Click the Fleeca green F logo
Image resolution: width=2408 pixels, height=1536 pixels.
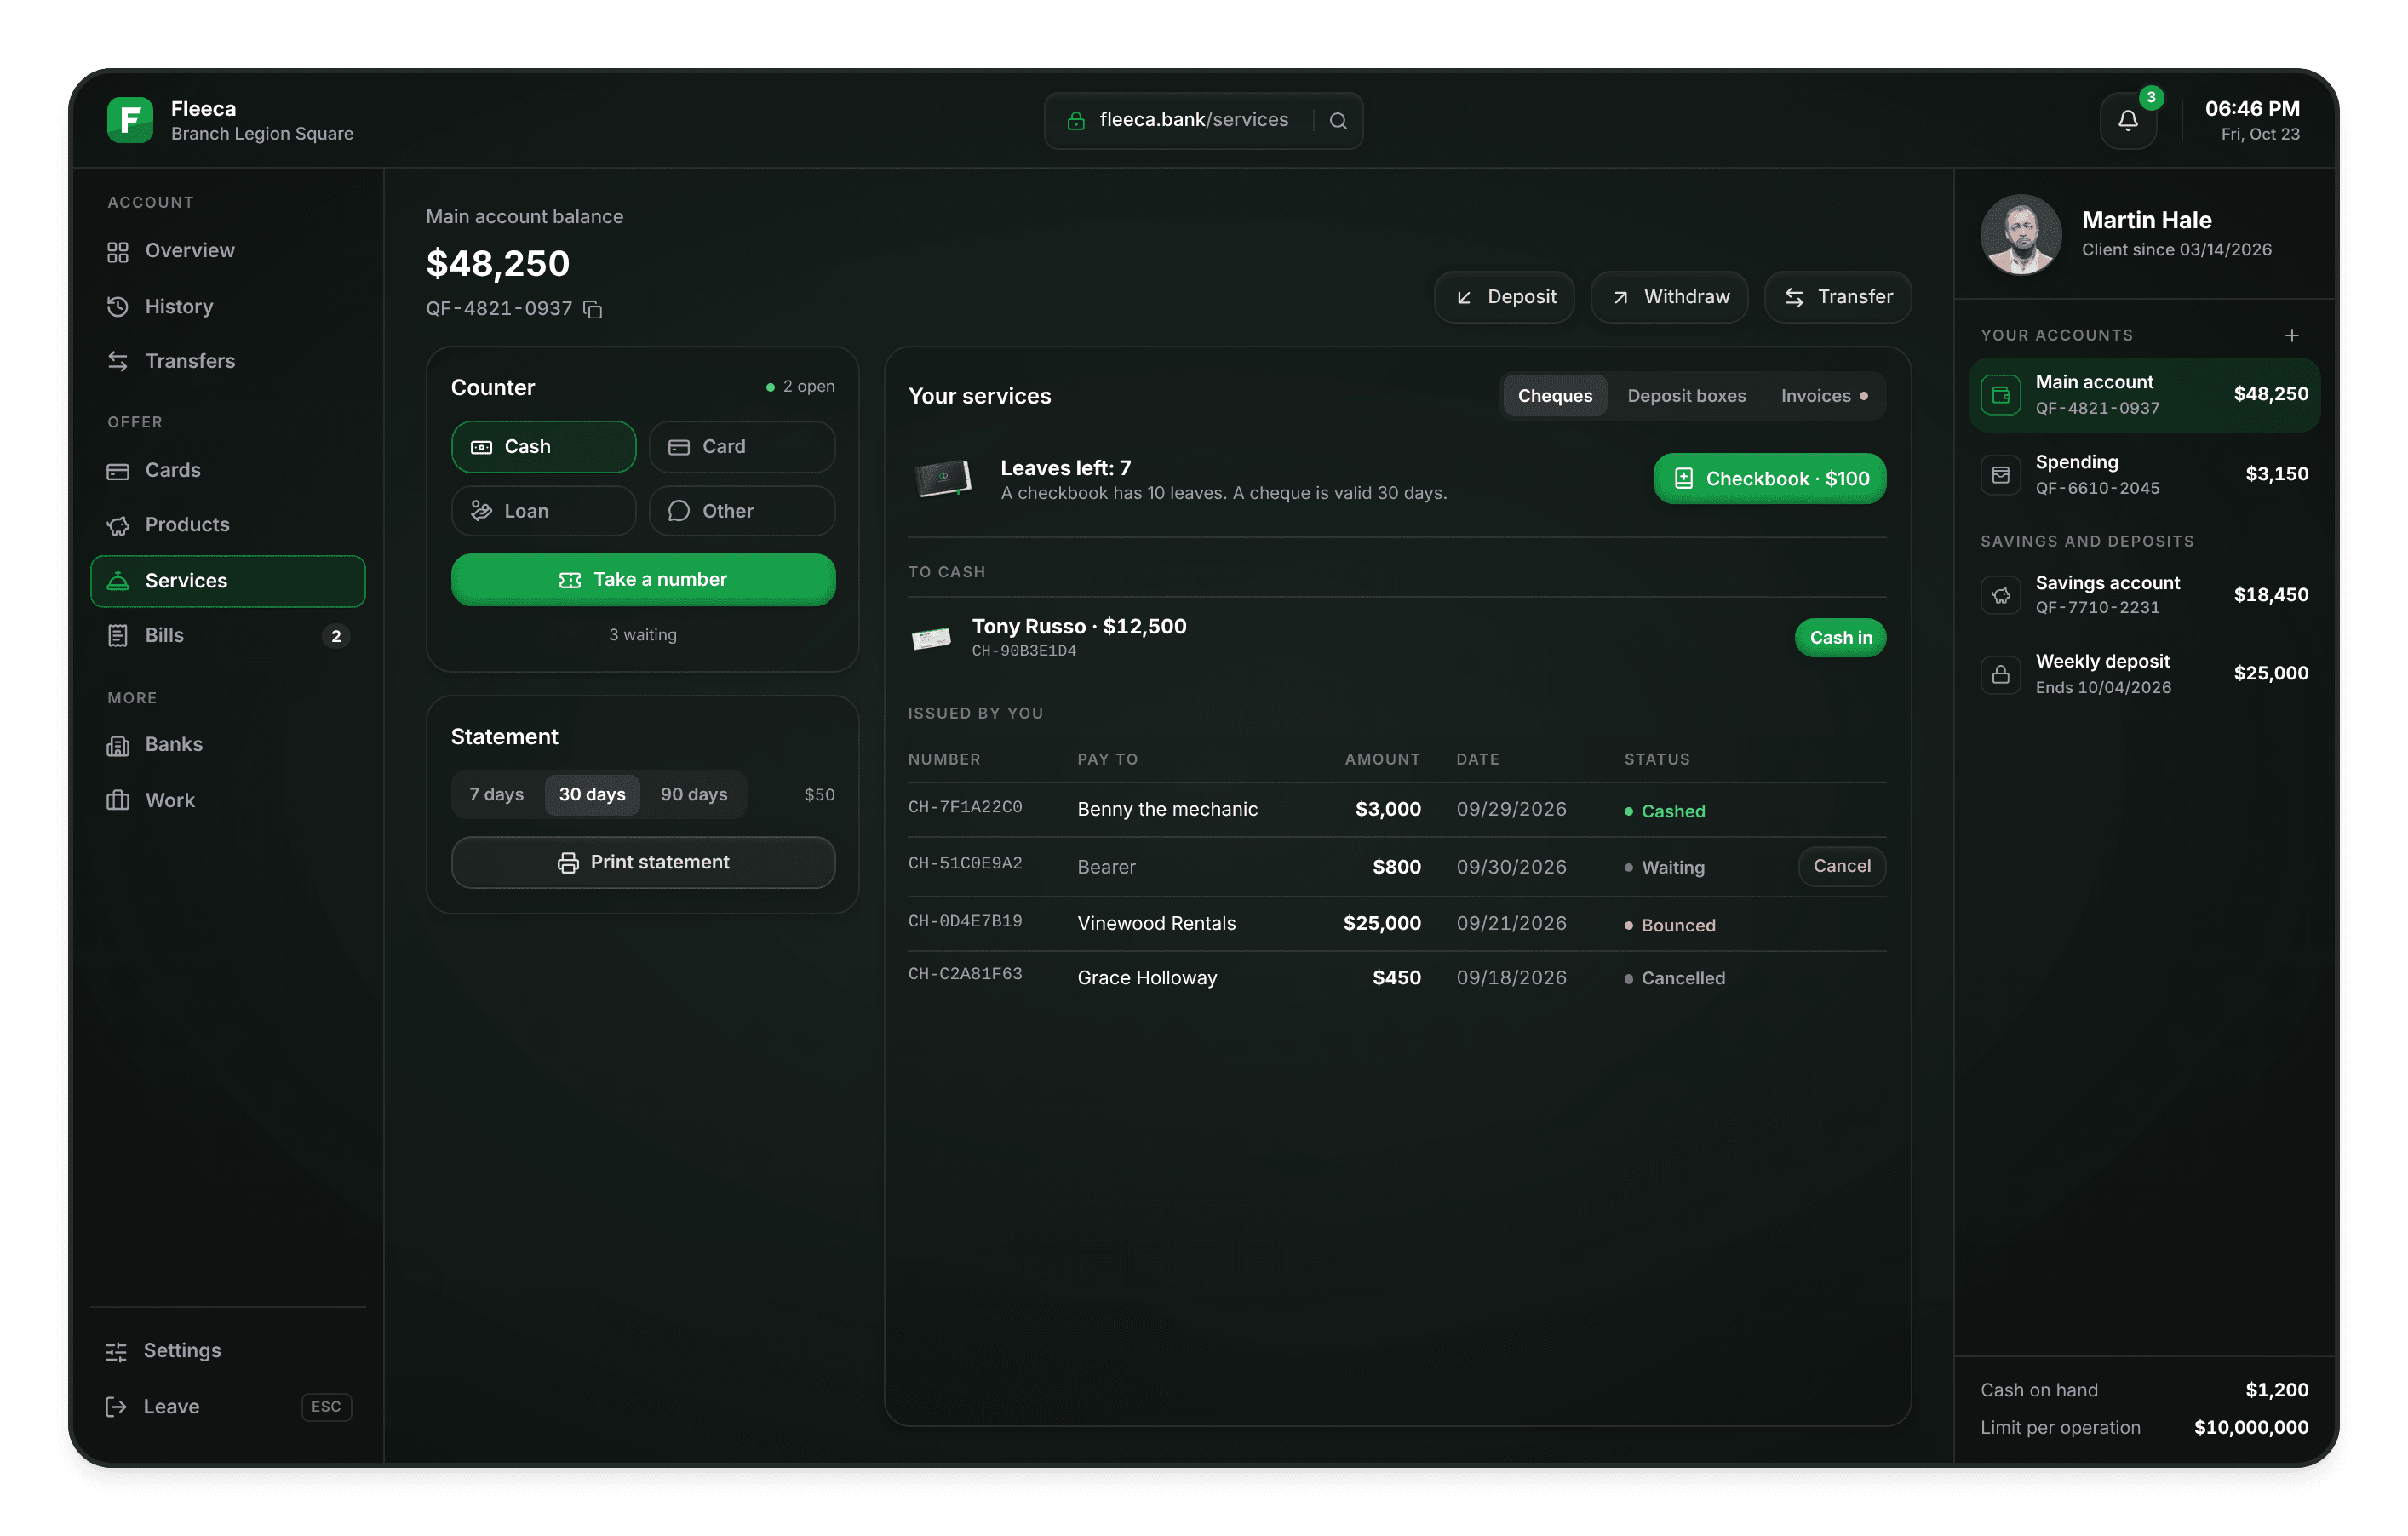pos(130,120)
